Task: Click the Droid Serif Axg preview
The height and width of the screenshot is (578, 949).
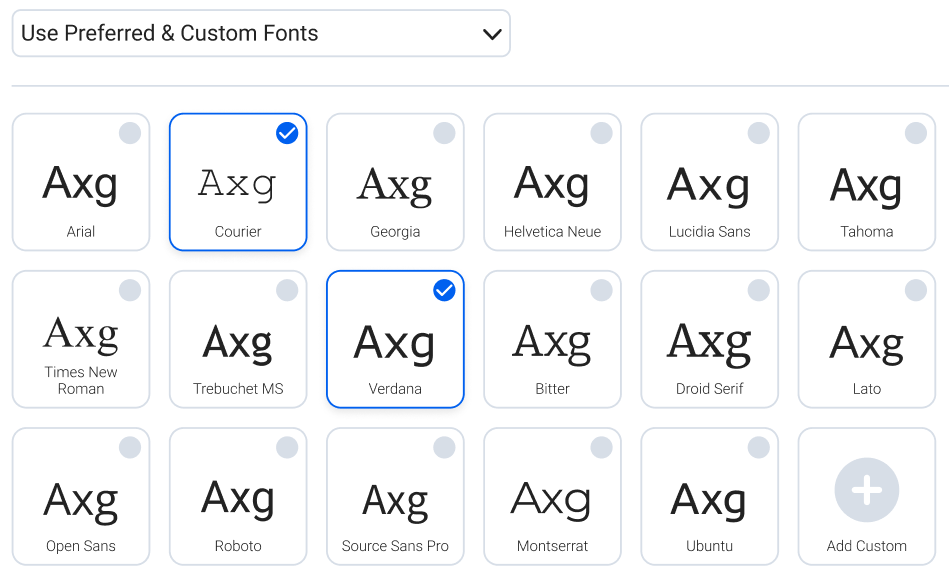Action: pyautogui.click(x=709, y=344)
